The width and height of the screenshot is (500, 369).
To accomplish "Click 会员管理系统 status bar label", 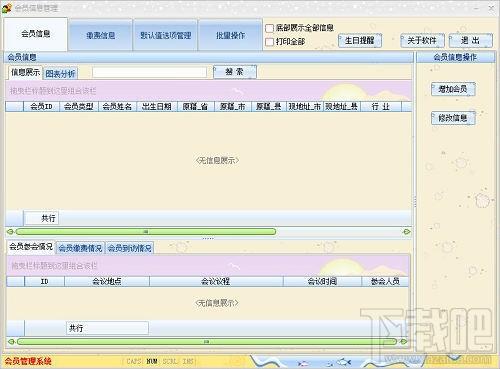I will 28,361.
